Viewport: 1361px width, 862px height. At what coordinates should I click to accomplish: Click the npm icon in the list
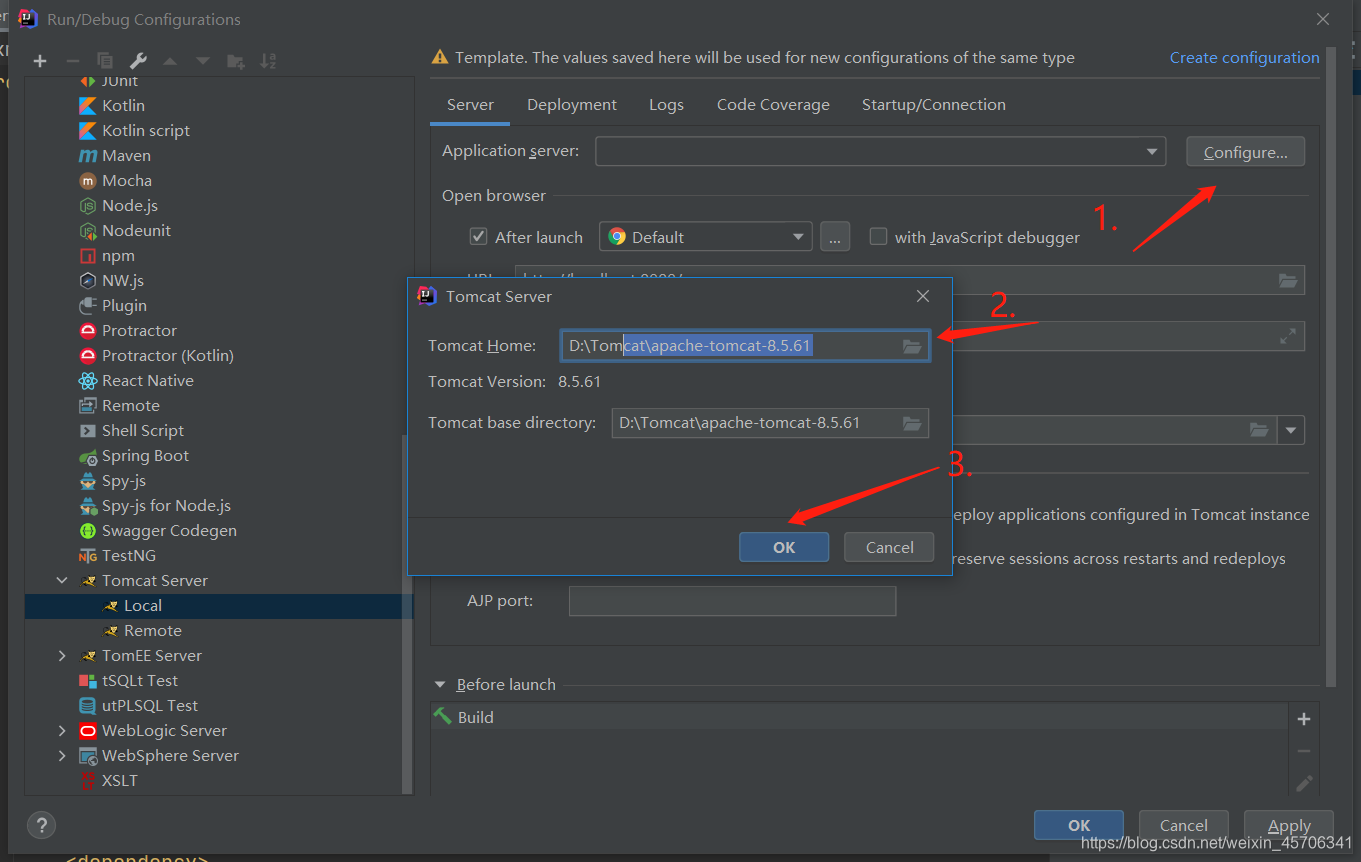[x=87, y=255]
